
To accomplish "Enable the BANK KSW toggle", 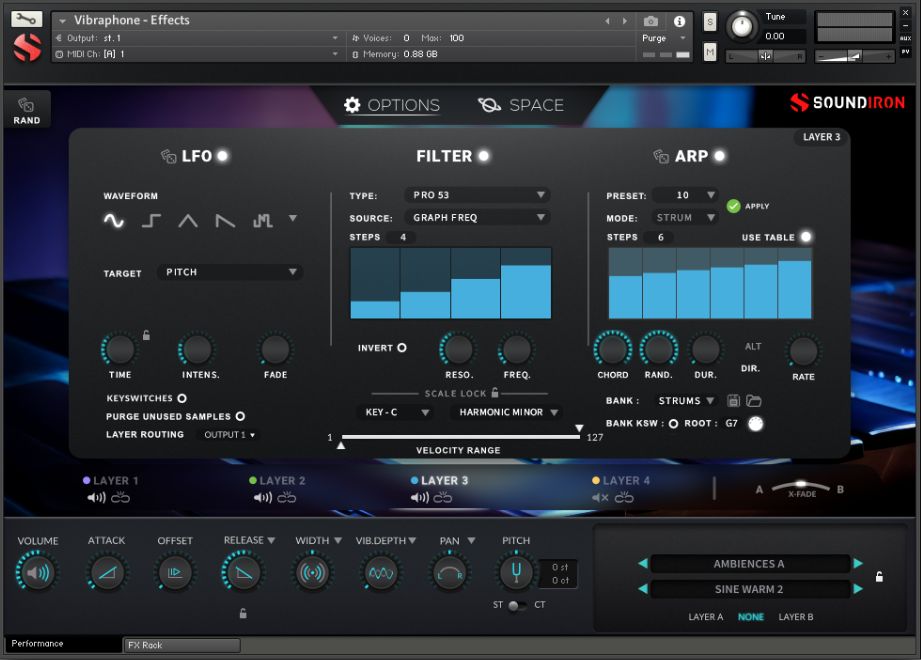I will (674, 423).
